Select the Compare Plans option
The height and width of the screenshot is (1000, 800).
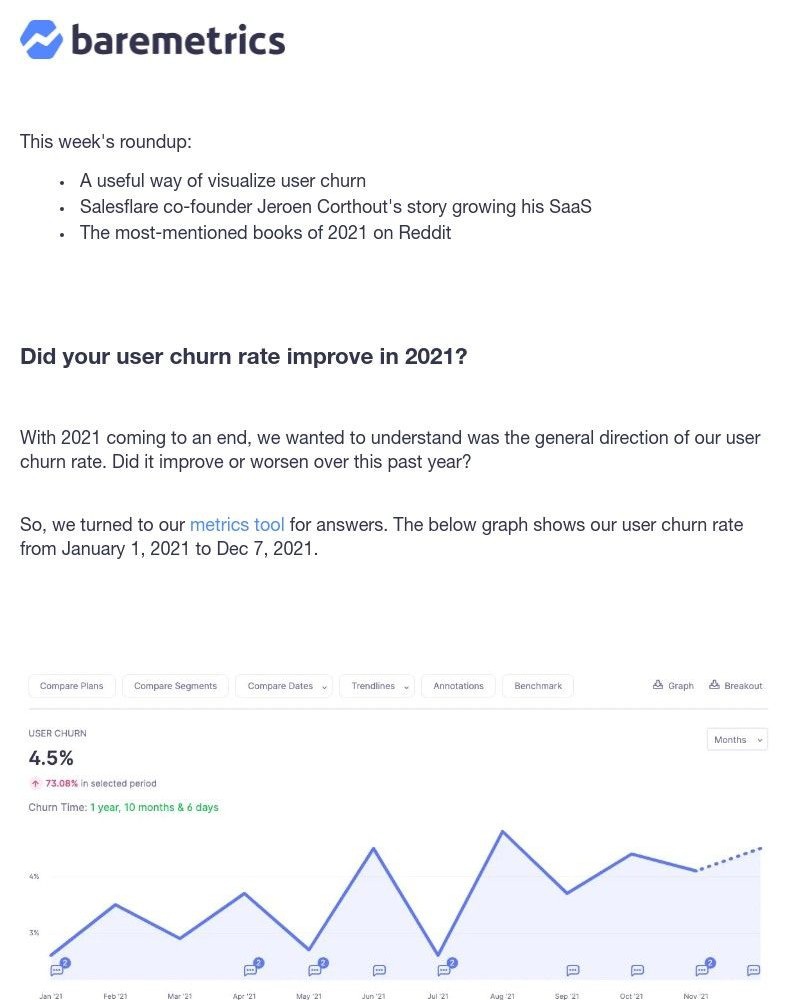(71, 686)
